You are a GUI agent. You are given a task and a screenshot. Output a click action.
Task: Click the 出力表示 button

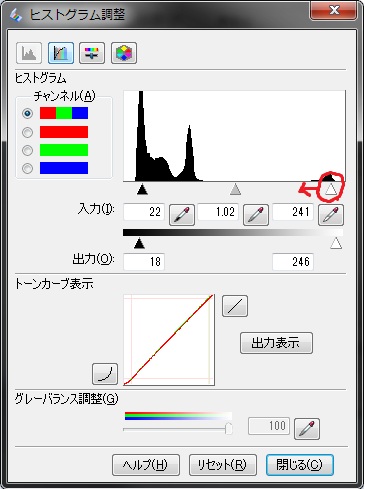coord(276,343)
